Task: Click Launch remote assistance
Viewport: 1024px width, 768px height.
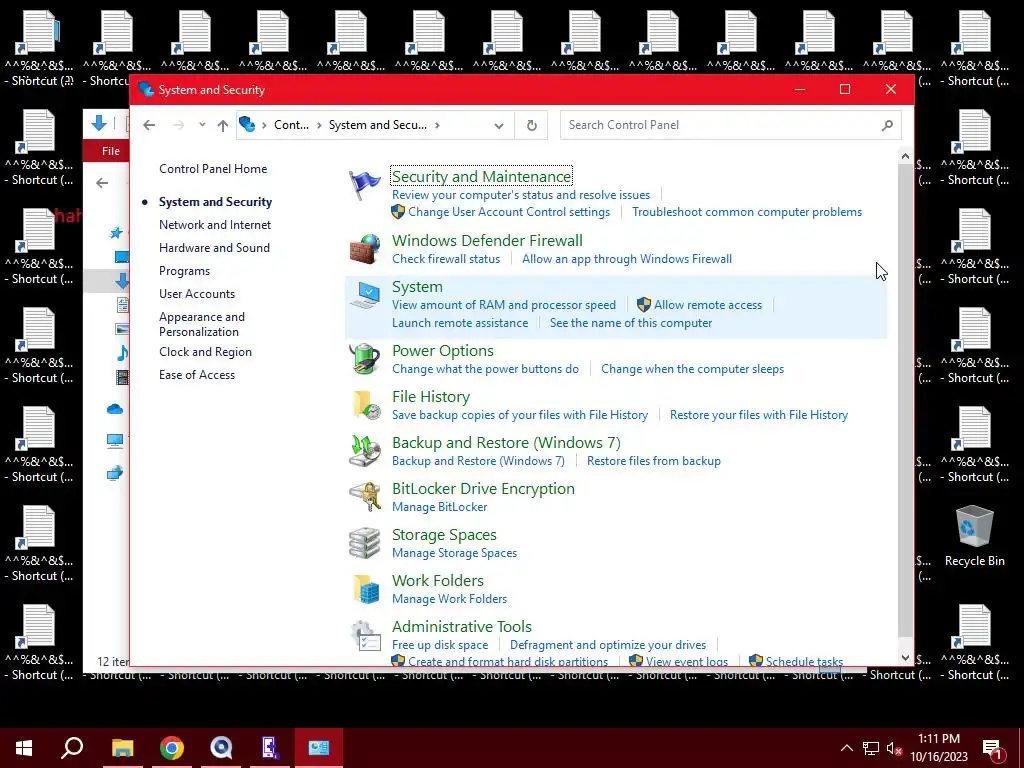Action: point(460,323)
